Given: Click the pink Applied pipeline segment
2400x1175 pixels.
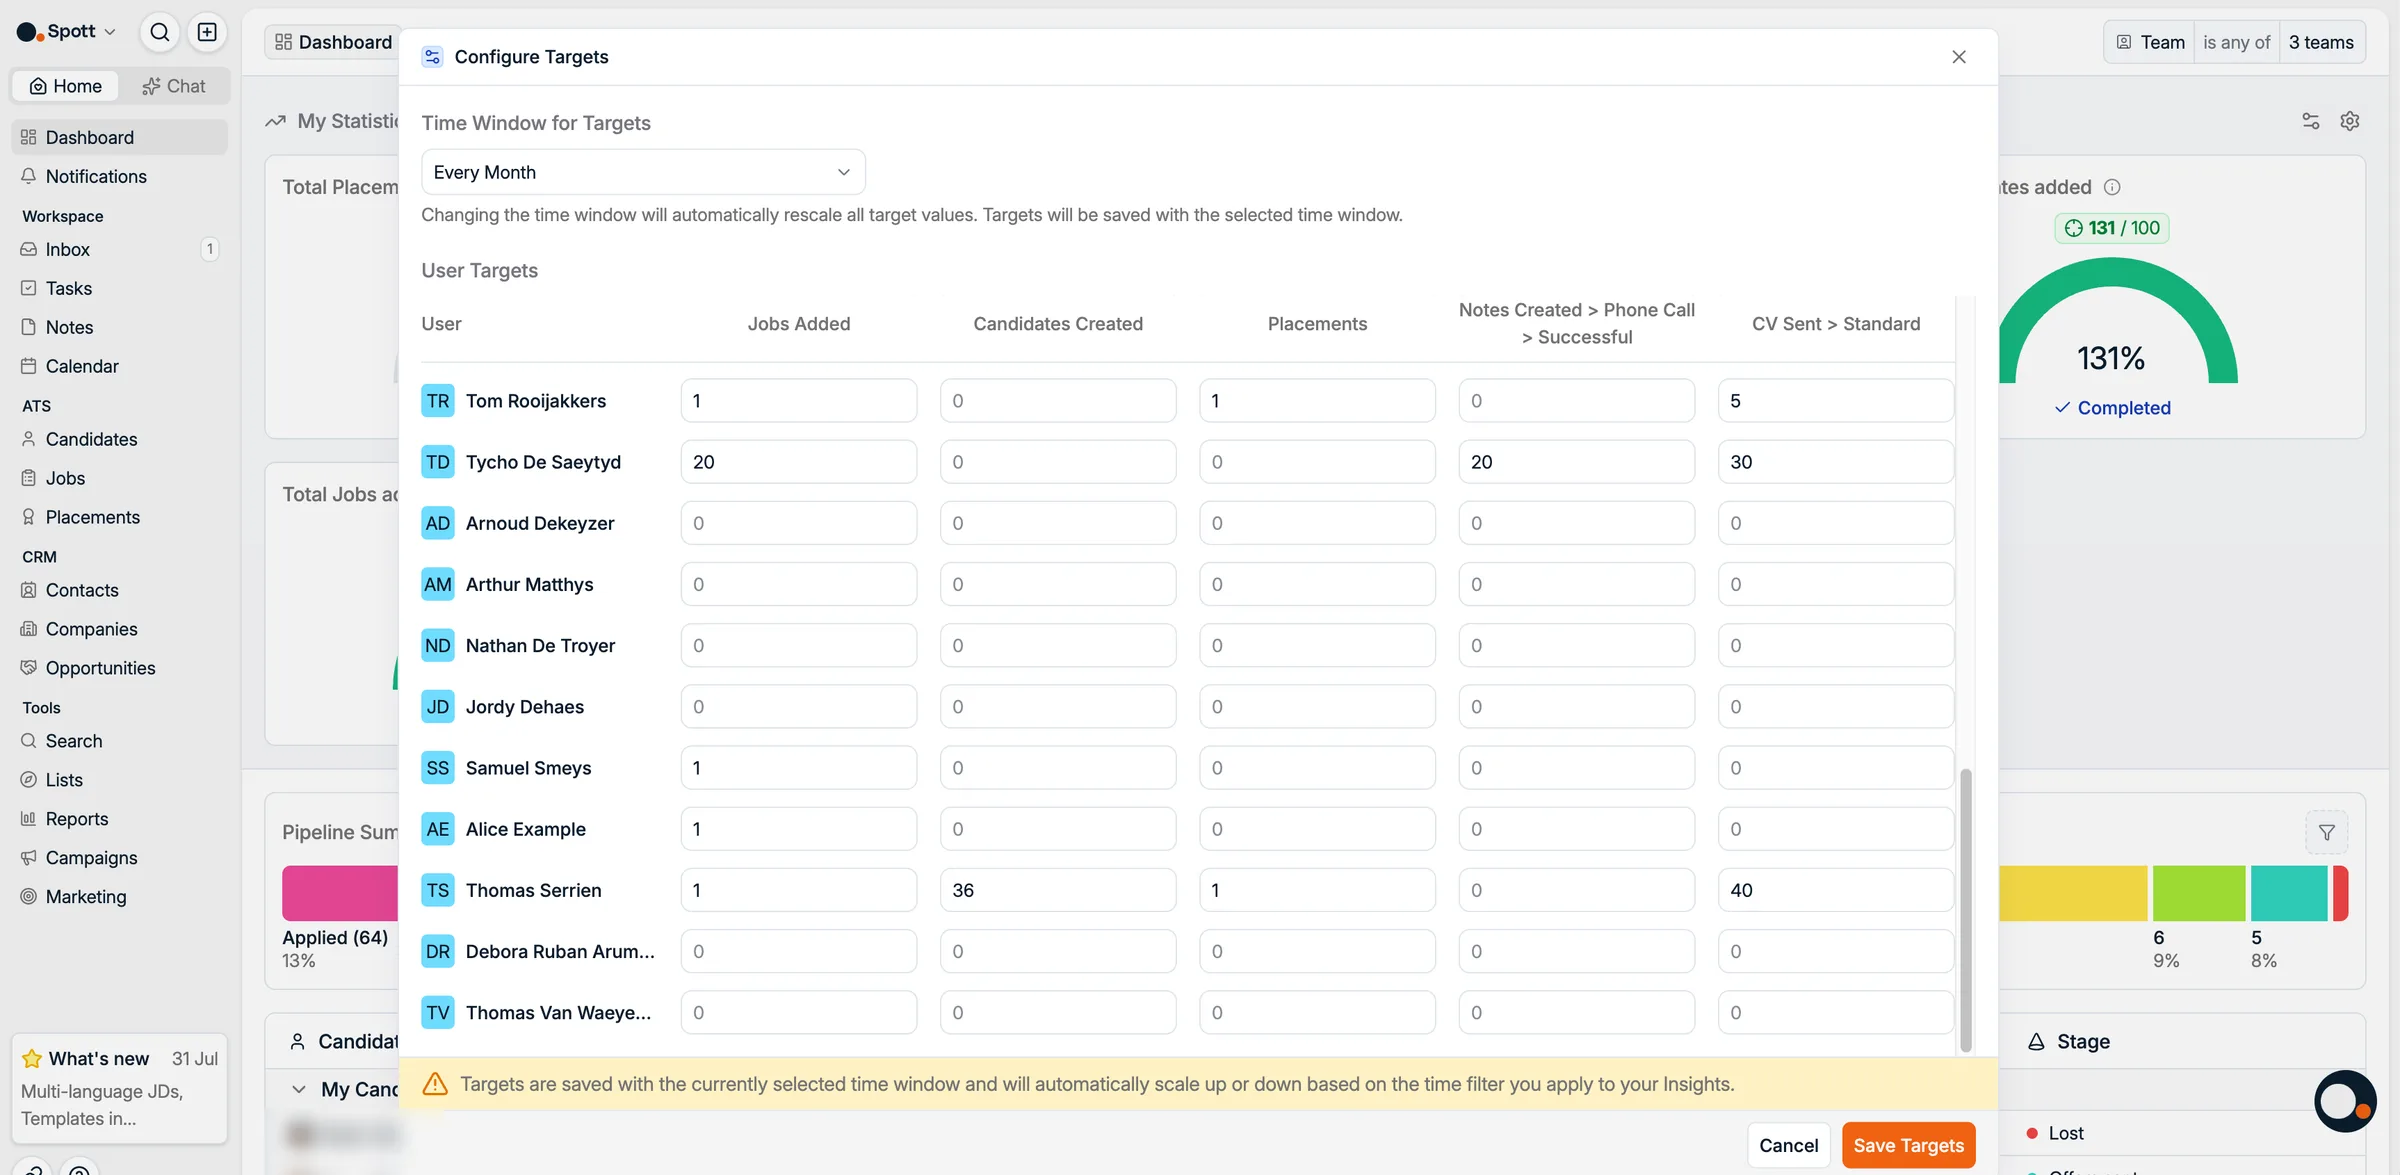Looking at the screenshot, I should click(x=340, y=893).
